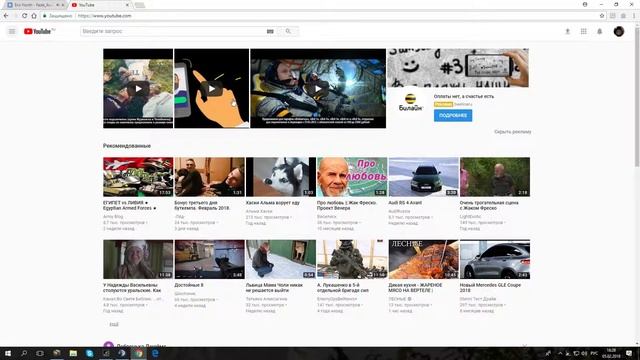Open the Action Center notification icon
Viewport: 640px width, 360px height.
point(629,353)
